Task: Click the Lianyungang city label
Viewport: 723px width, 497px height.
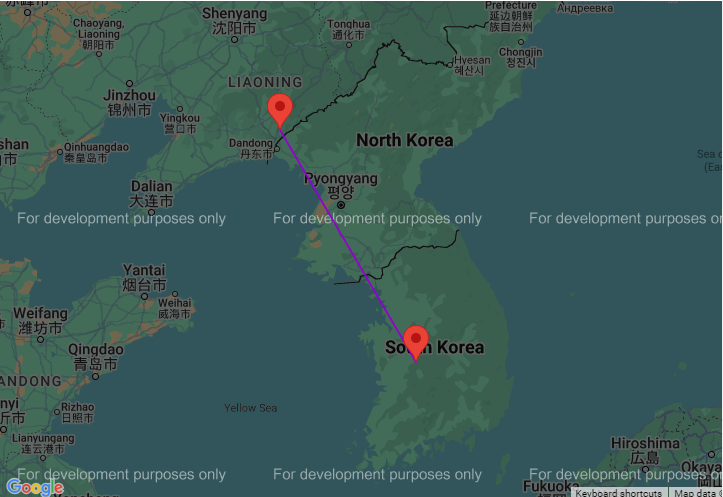Action: click(x=43, y=444)
